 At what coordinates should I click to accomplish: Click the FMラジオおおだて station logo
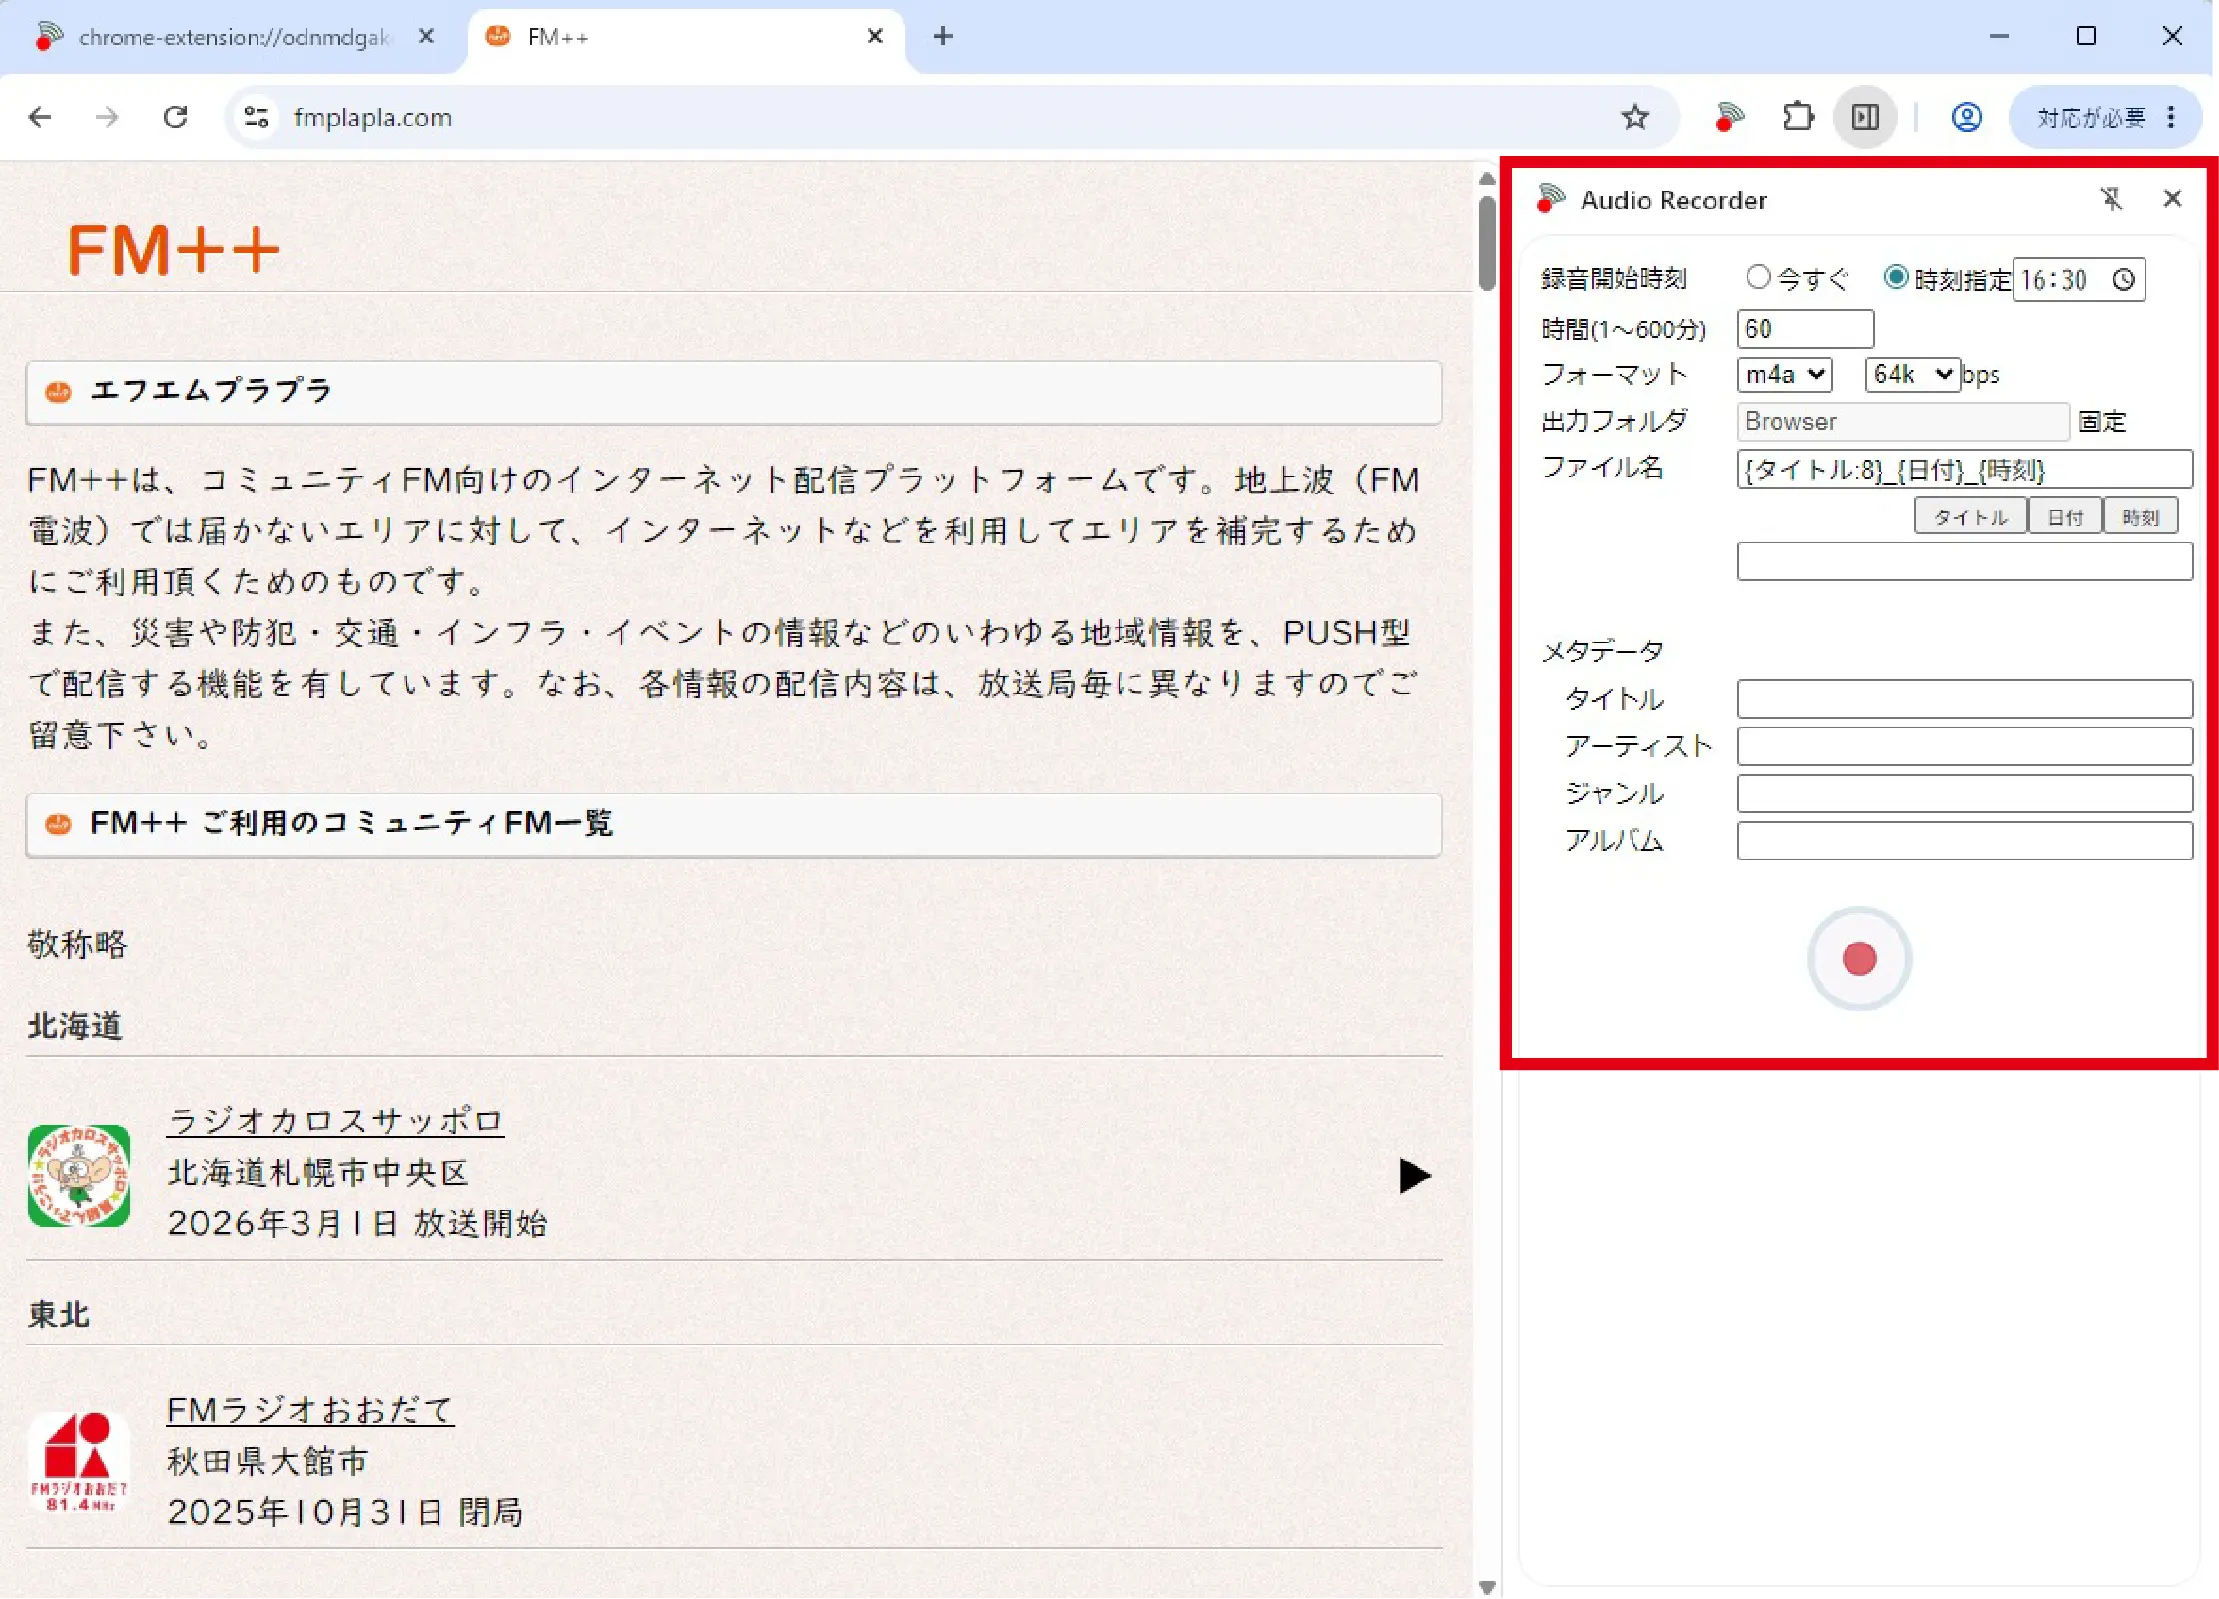(x=79, y=1462)
